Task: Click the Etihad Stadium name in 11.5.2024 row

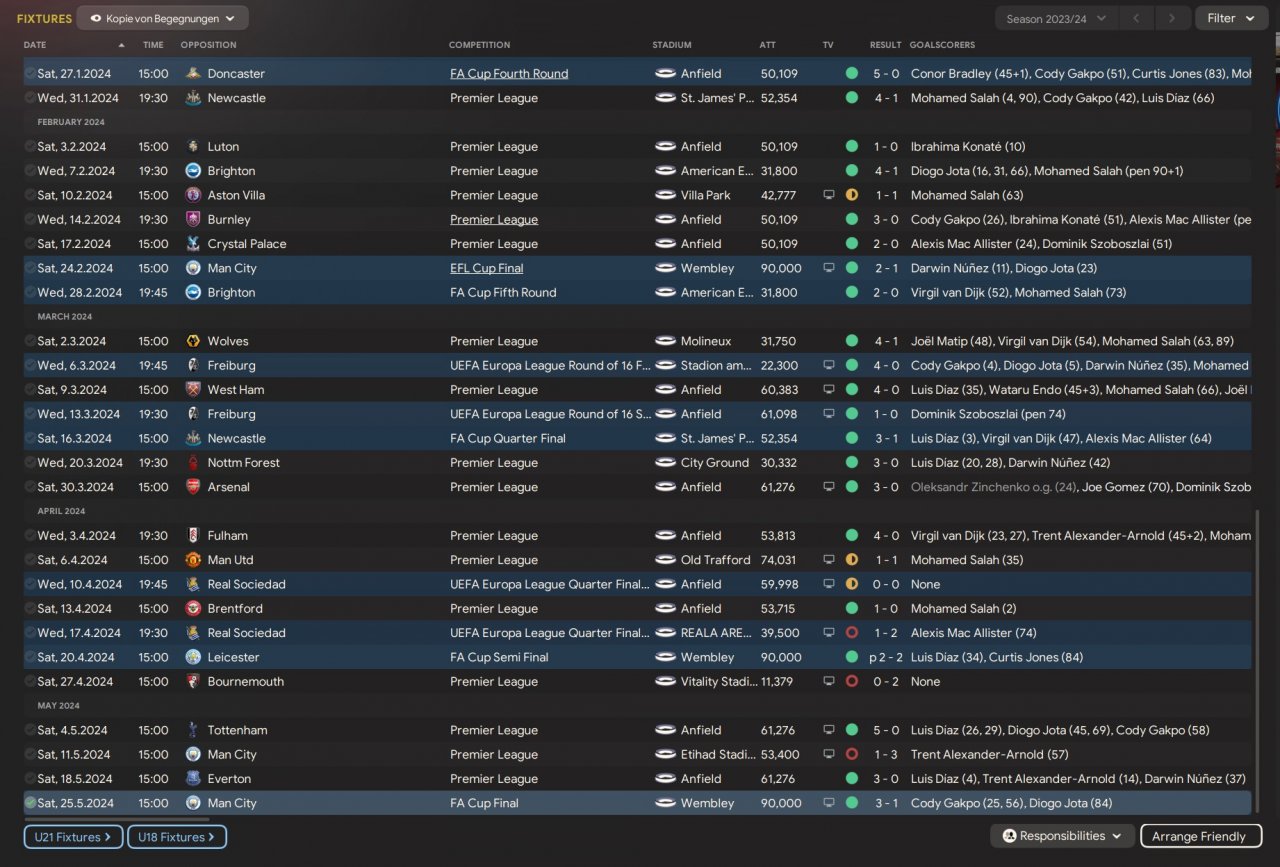Action: (718, 754)
